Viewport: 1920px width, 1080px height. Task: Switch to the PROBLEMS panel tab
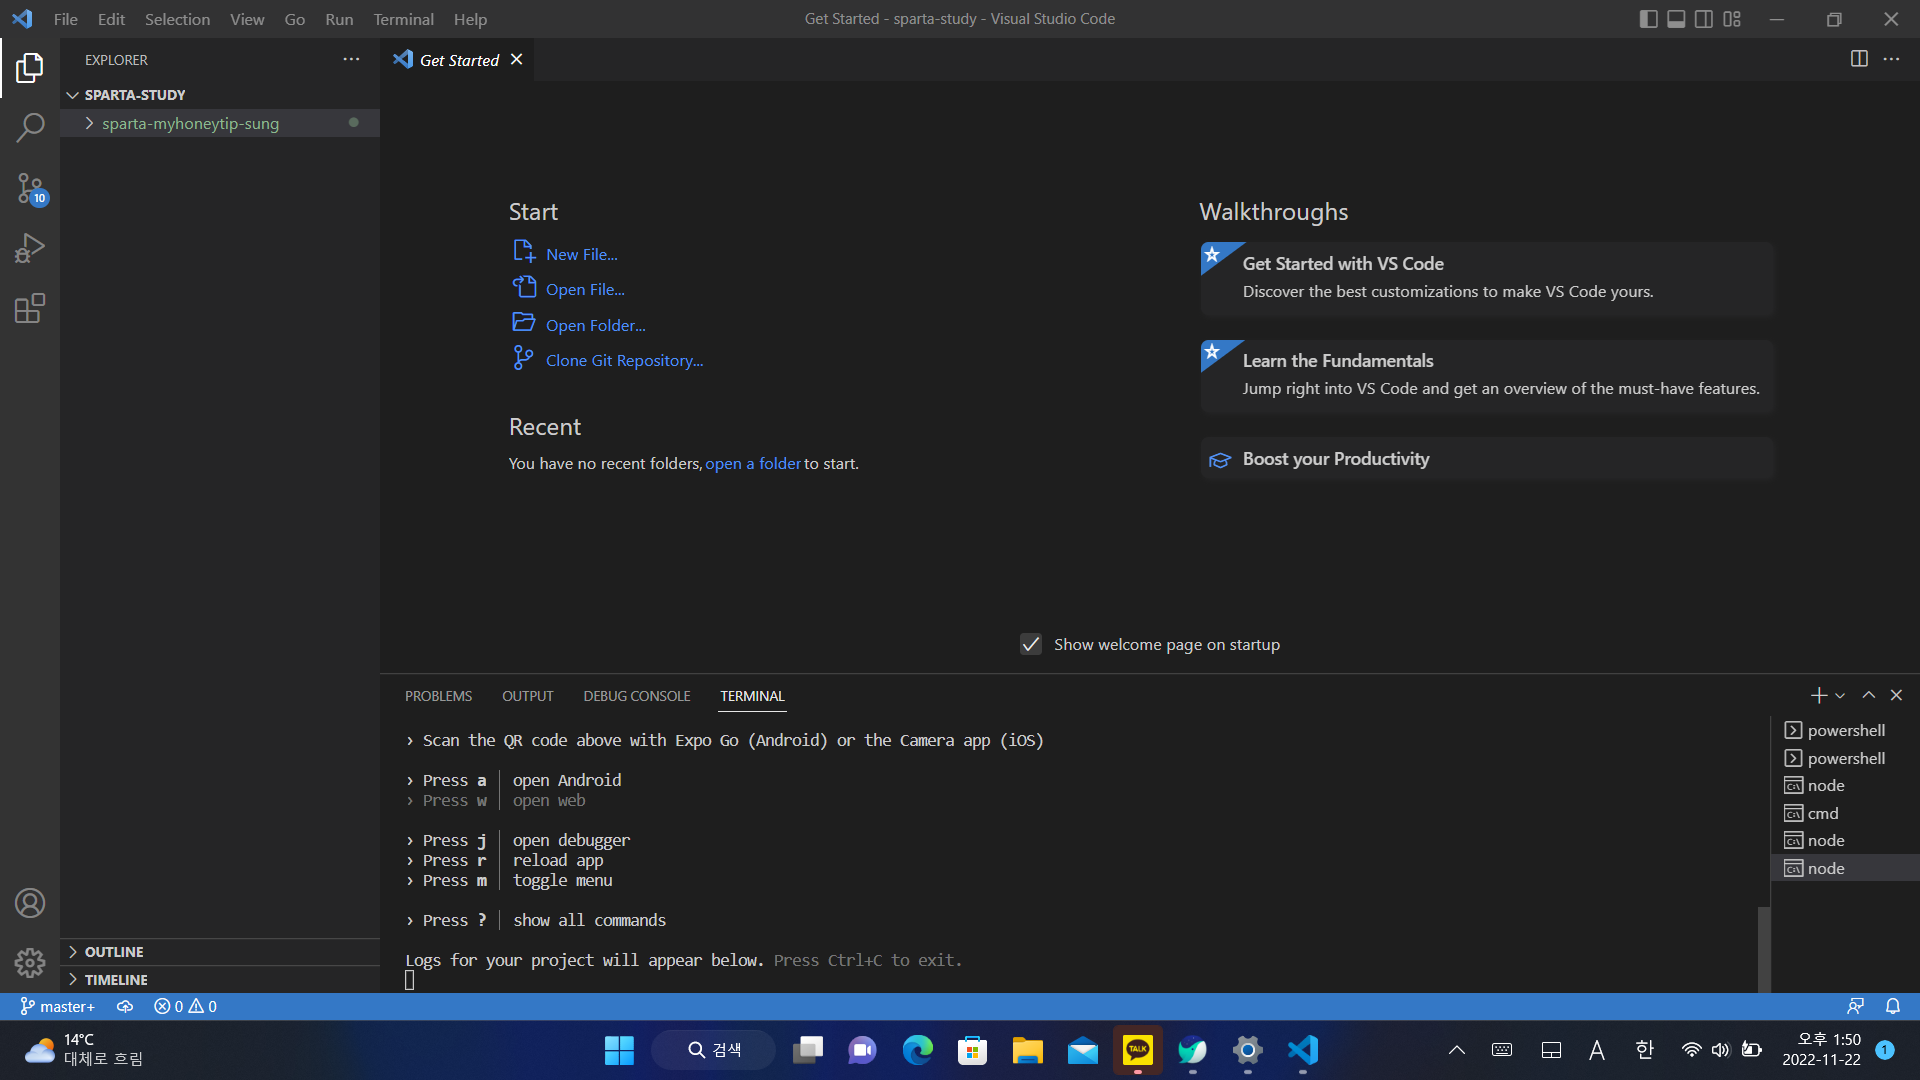pos(438,696)
